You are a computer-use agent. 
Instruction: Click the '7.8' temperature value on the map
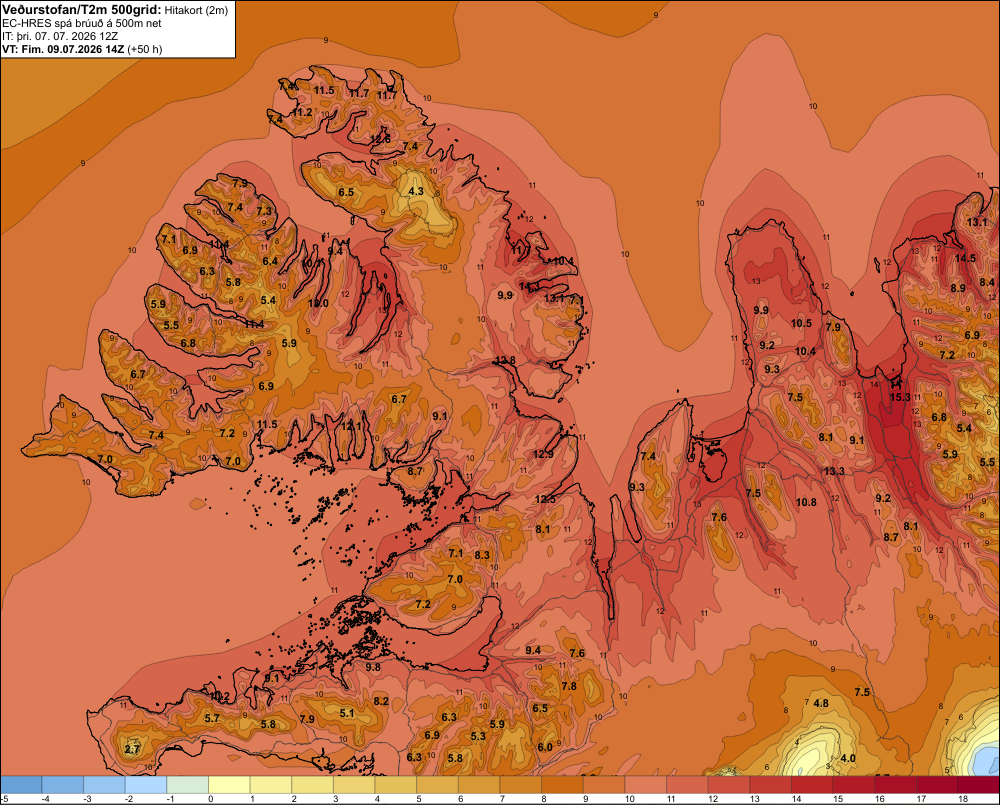coord(569,686)
